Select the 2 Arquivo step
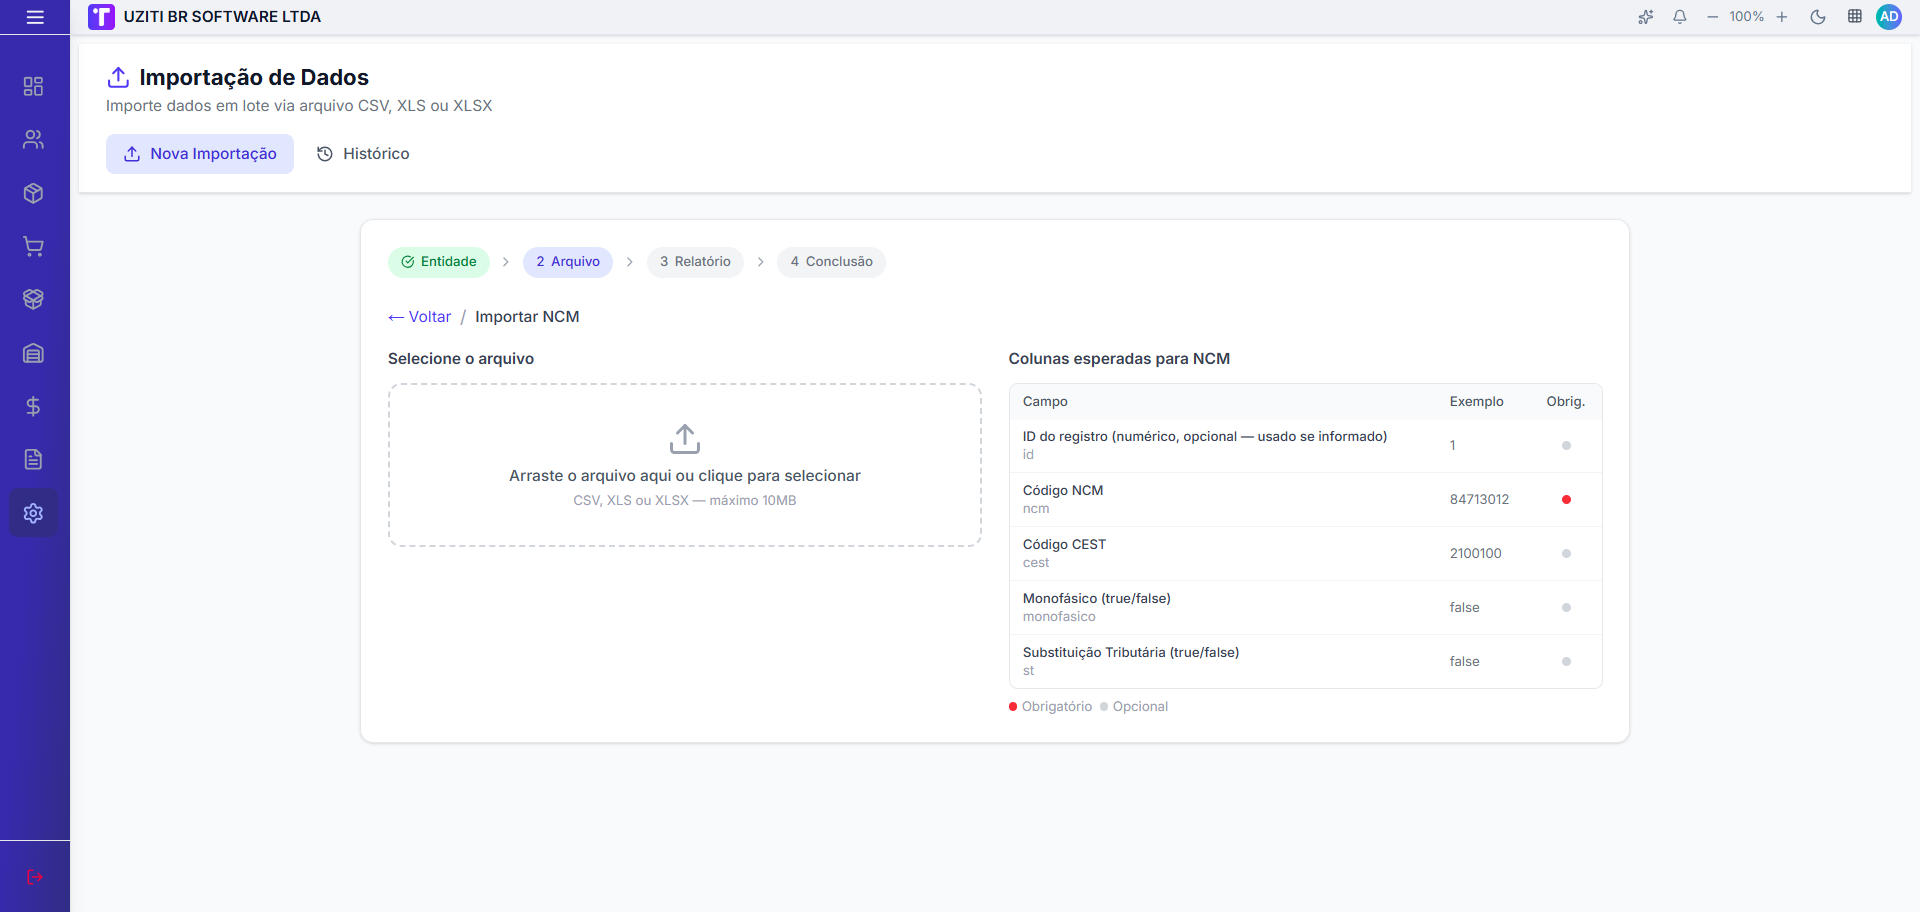1920x912 pixels. pyautogui.click(x=568, y=262)
